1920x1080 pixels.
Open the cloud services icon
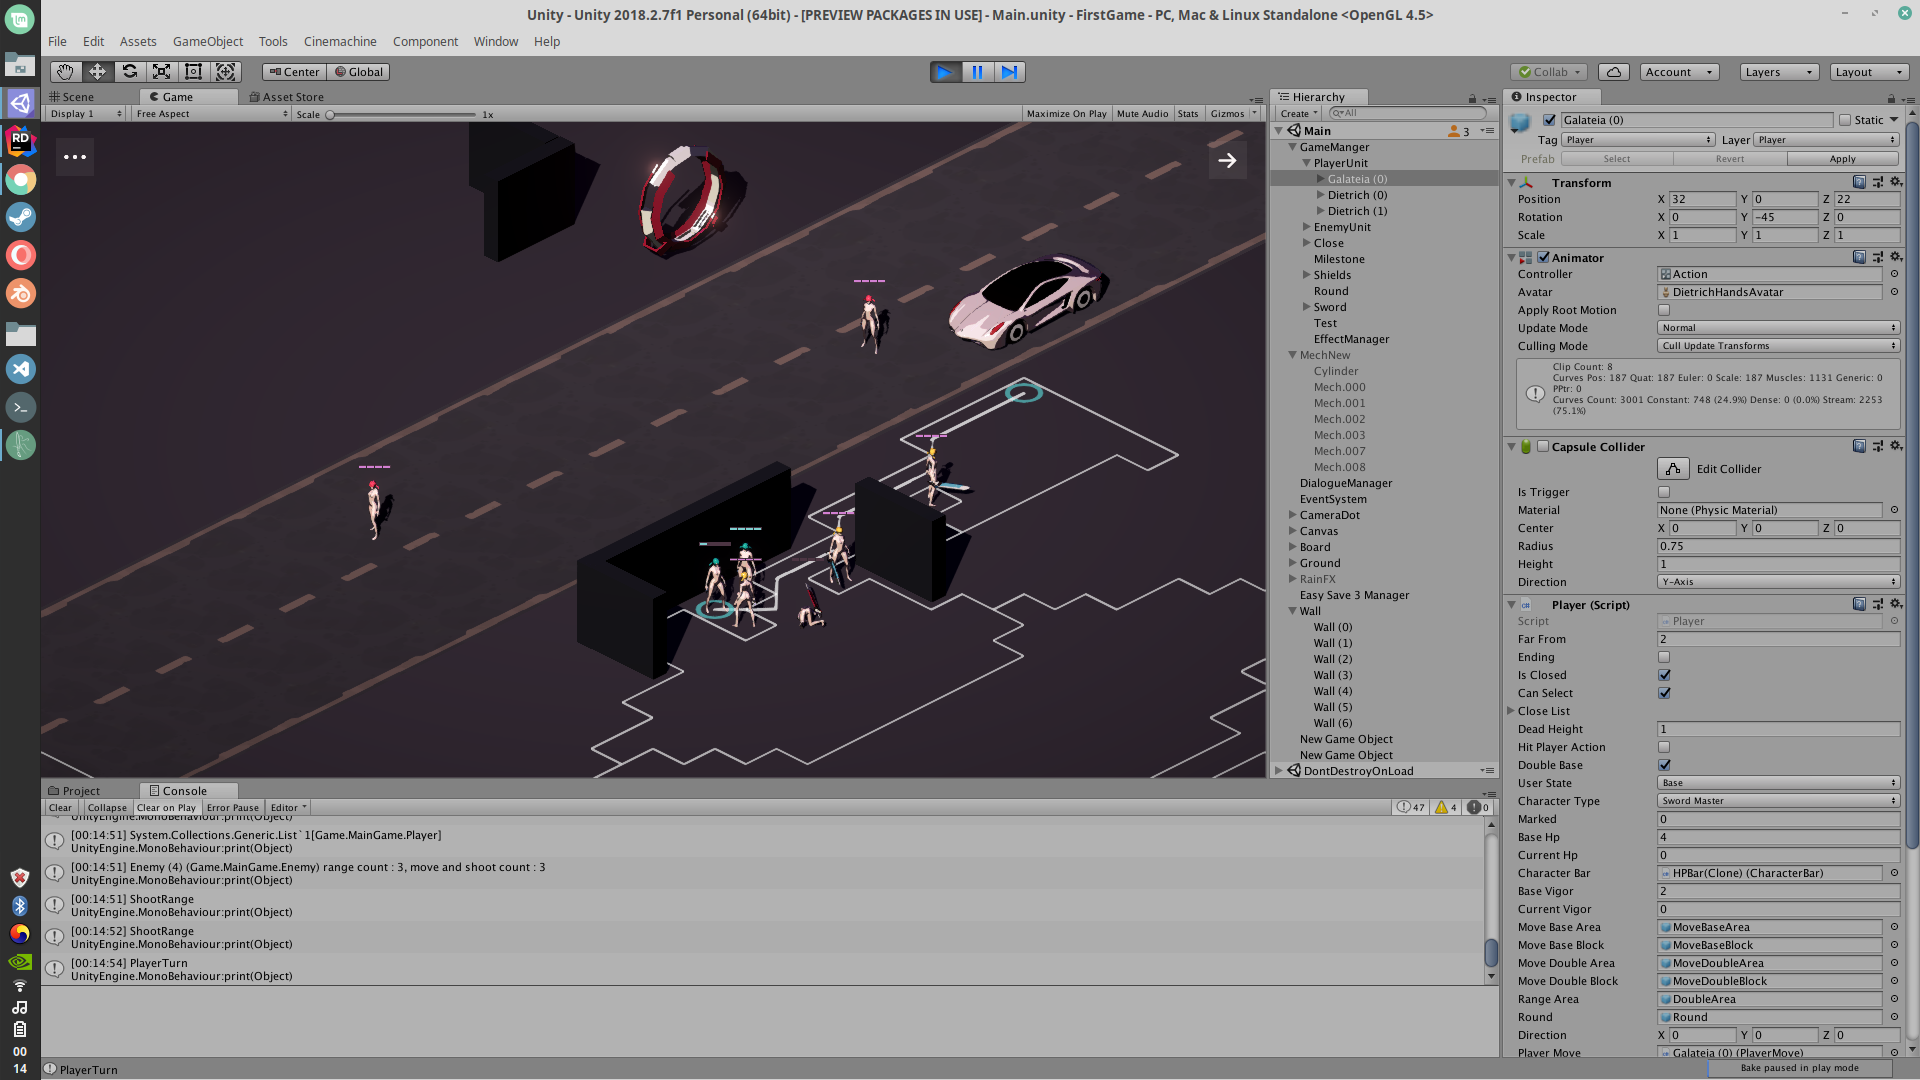click(1613, 72)
